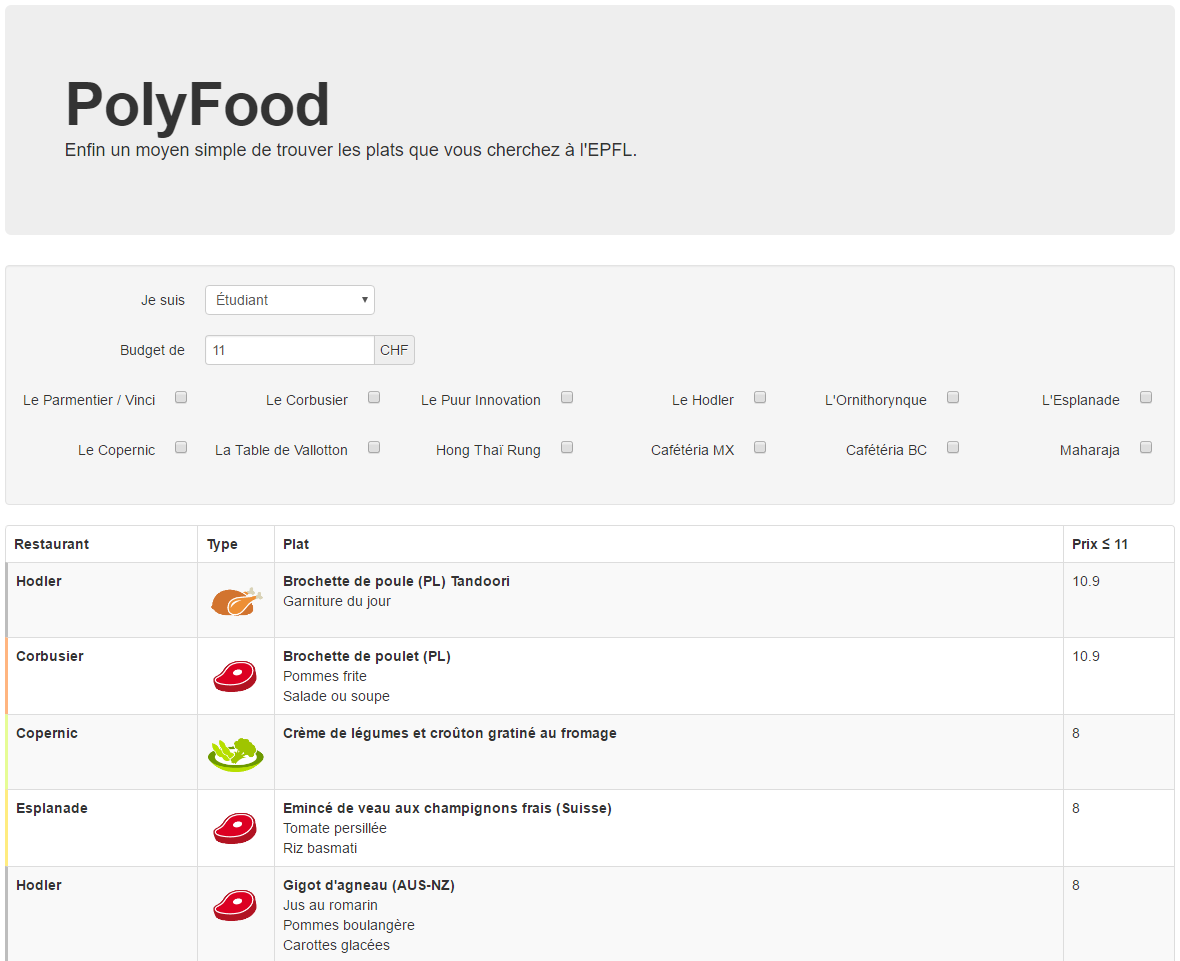Select Crème de légumes et croûton gratiné dish

[x=449, y=733]
